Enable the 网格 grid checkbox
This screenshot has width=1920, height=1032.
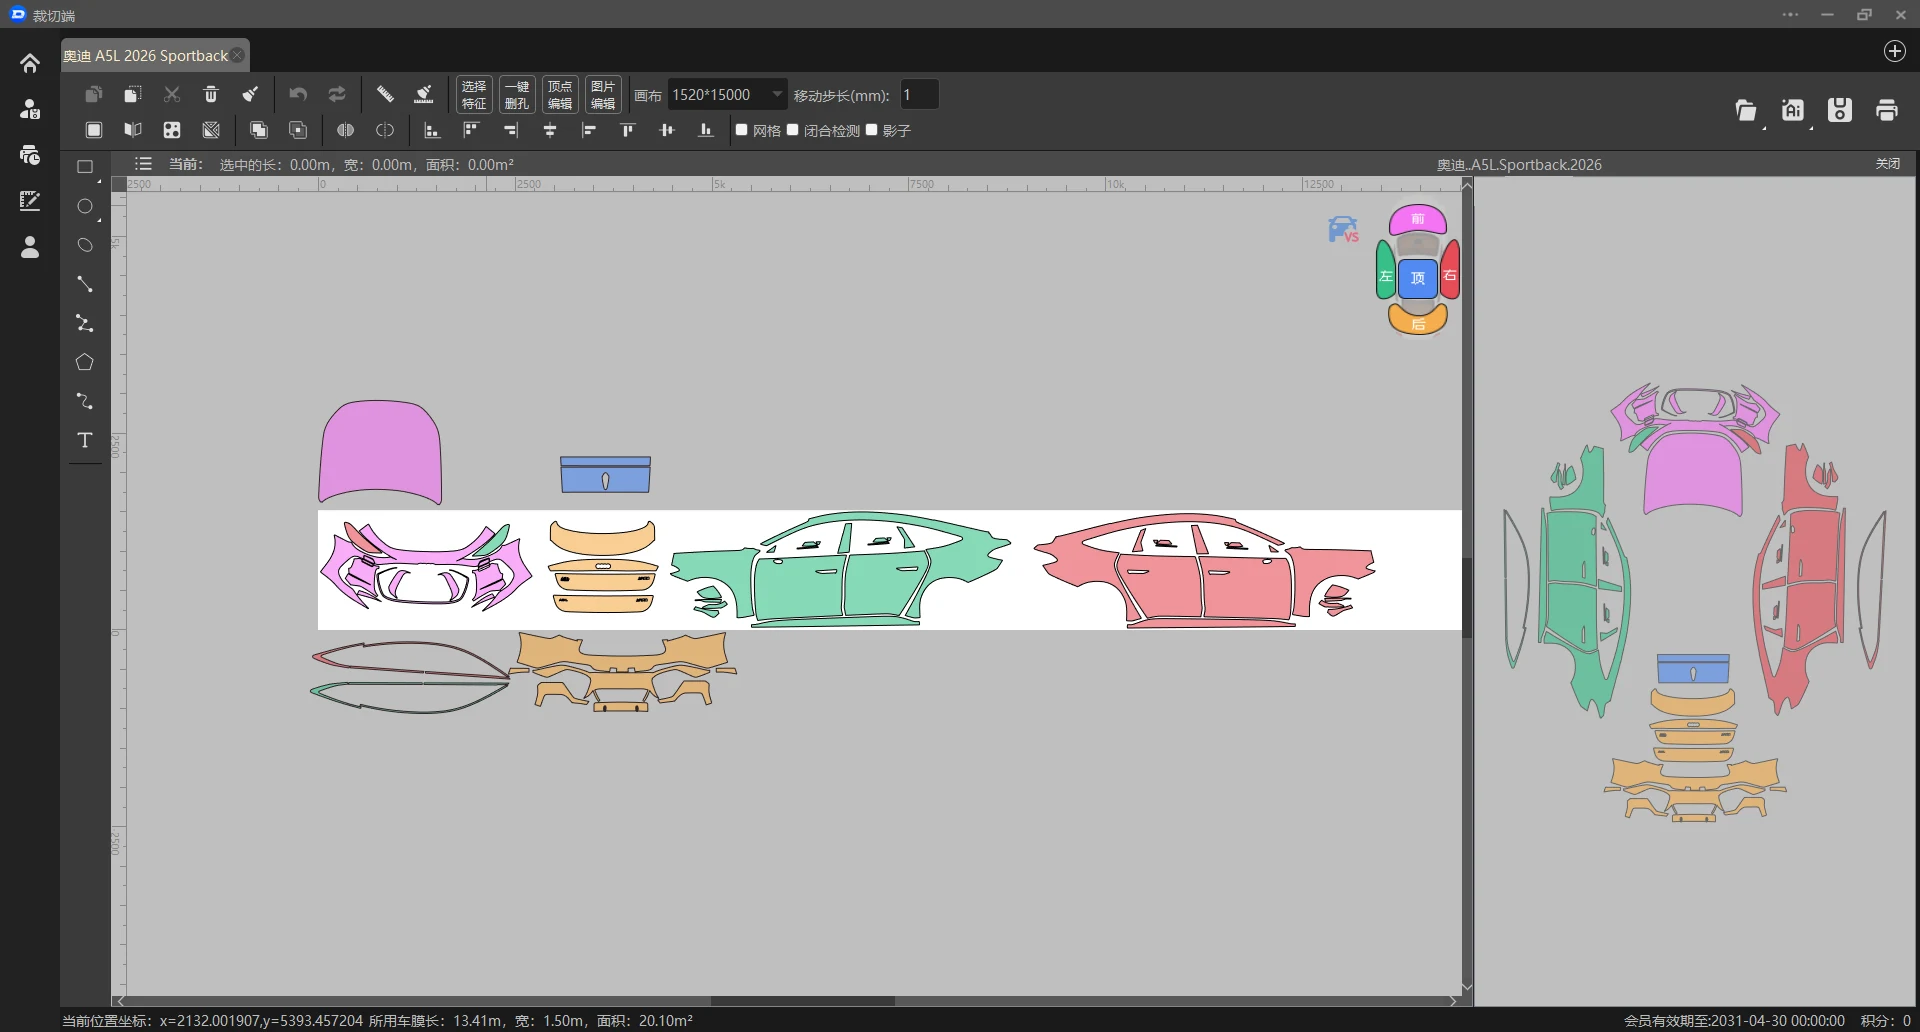tap(742, 130)
